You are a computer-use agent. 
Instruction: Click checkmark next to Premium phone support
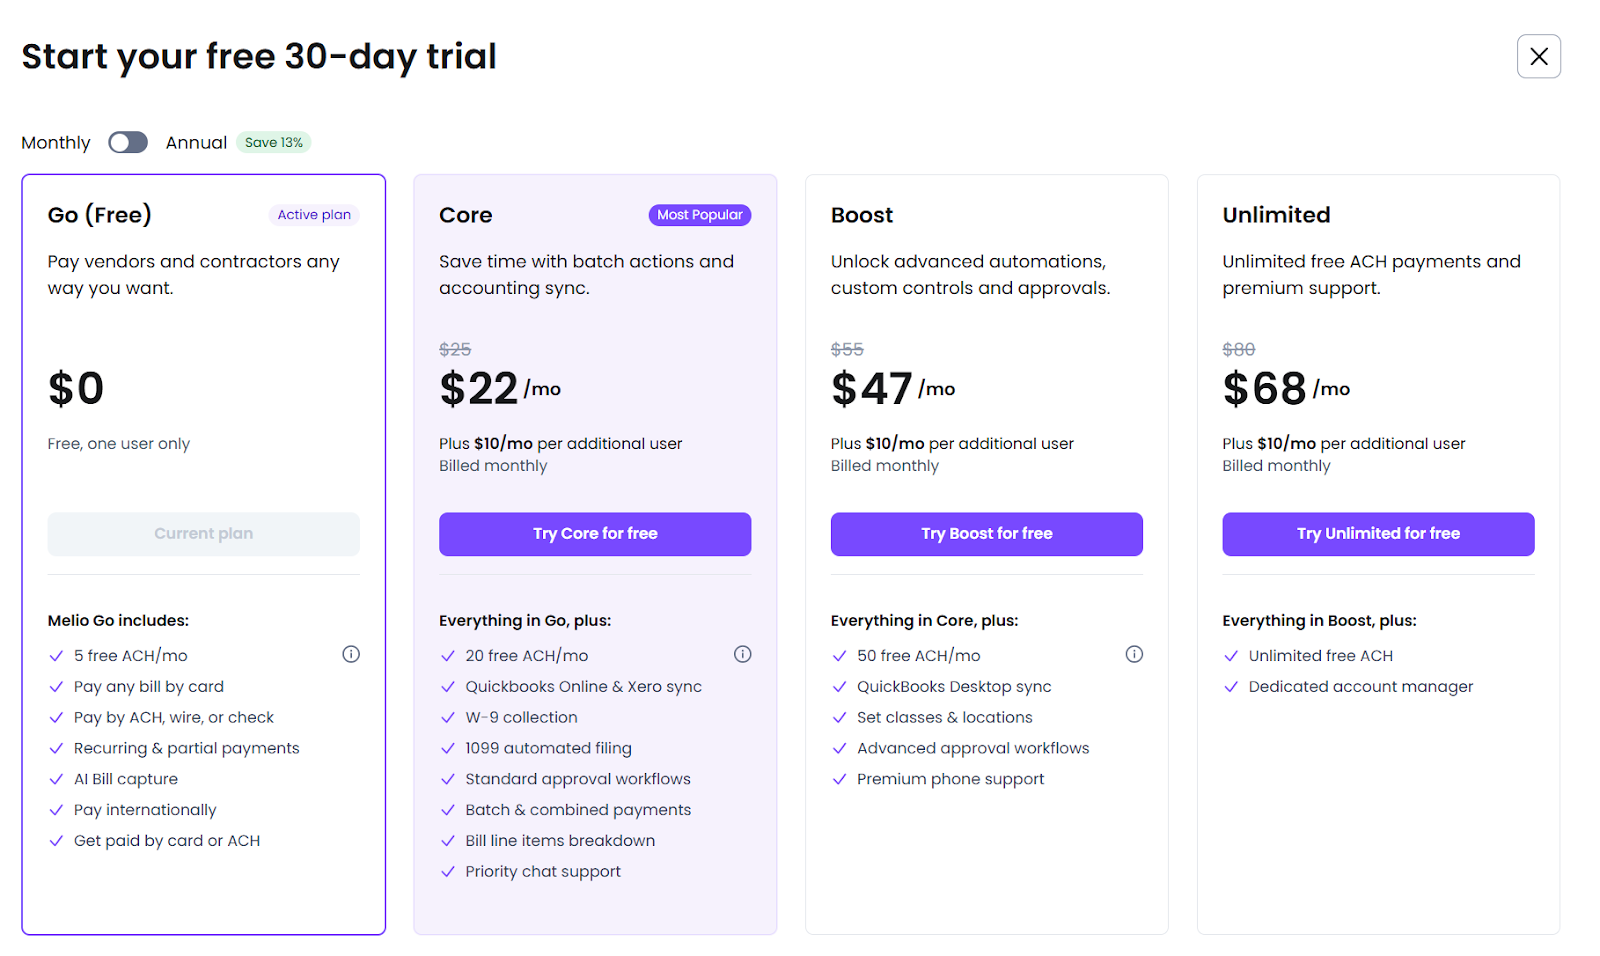839,780
